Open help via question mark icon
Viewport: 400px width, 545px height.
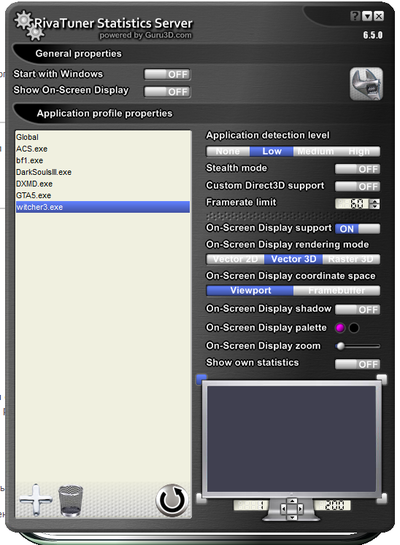coord(355,16)
